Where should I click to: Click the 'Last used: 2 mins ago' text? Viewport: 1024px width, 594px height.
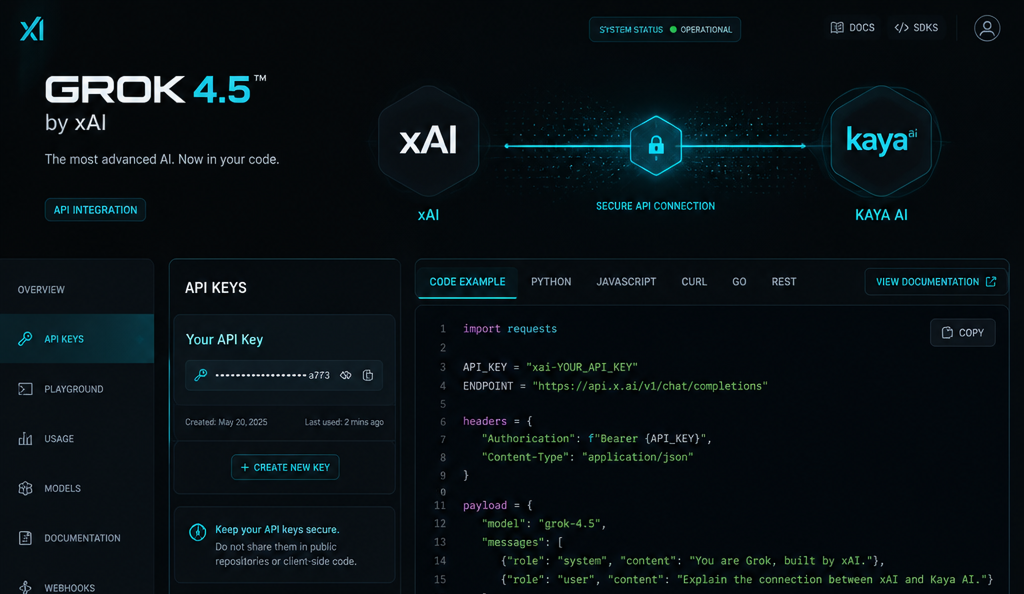click(x=344, y=422)
